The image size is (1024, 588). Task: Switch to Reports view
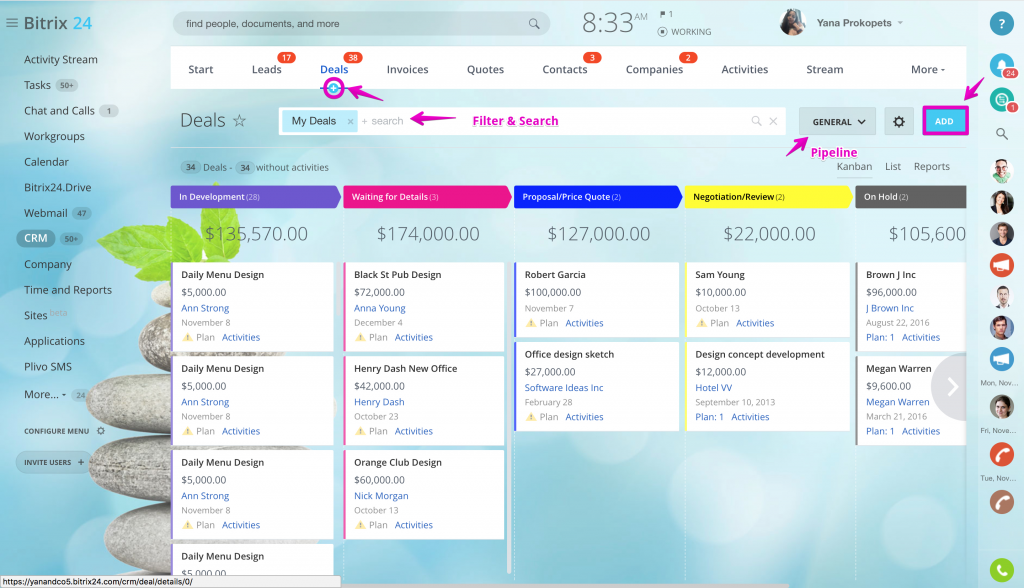[931, 167]
